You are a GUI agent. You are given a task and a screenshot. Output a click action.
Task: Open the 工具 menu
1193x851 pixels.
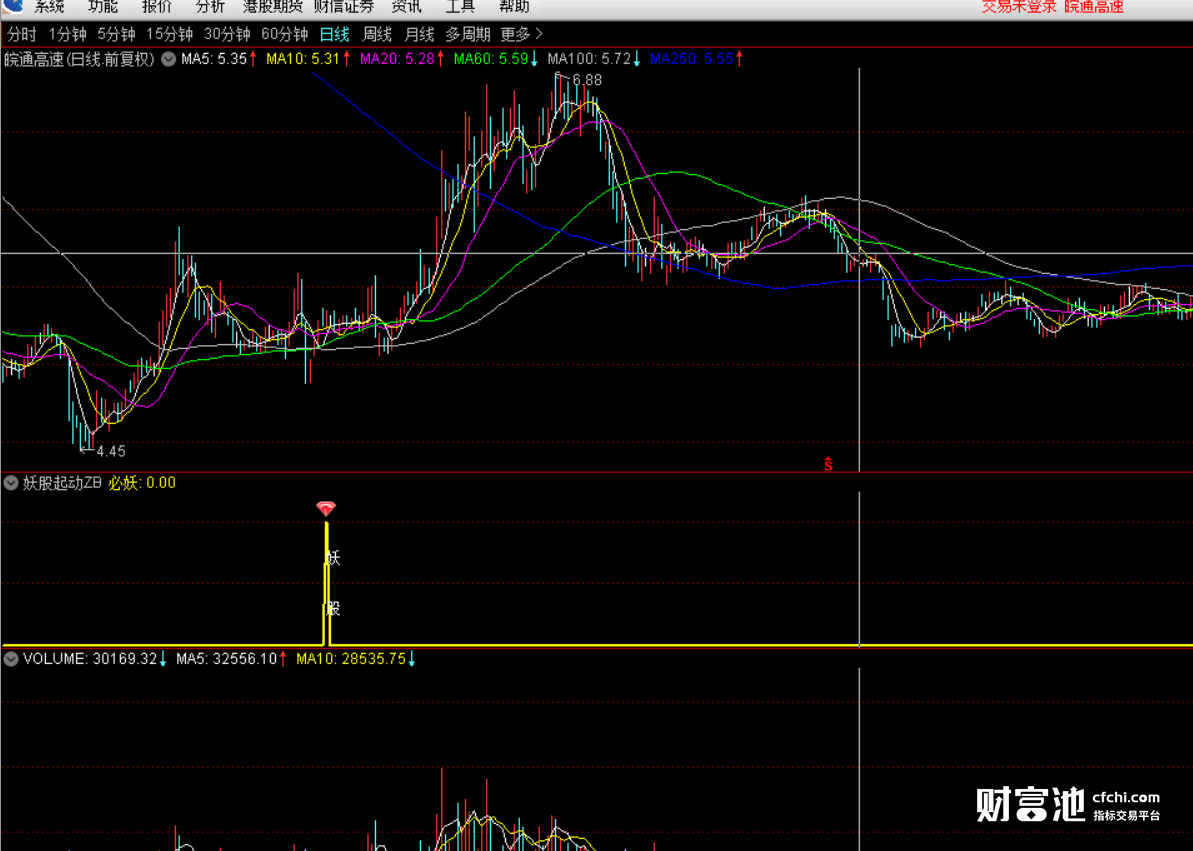460,7
